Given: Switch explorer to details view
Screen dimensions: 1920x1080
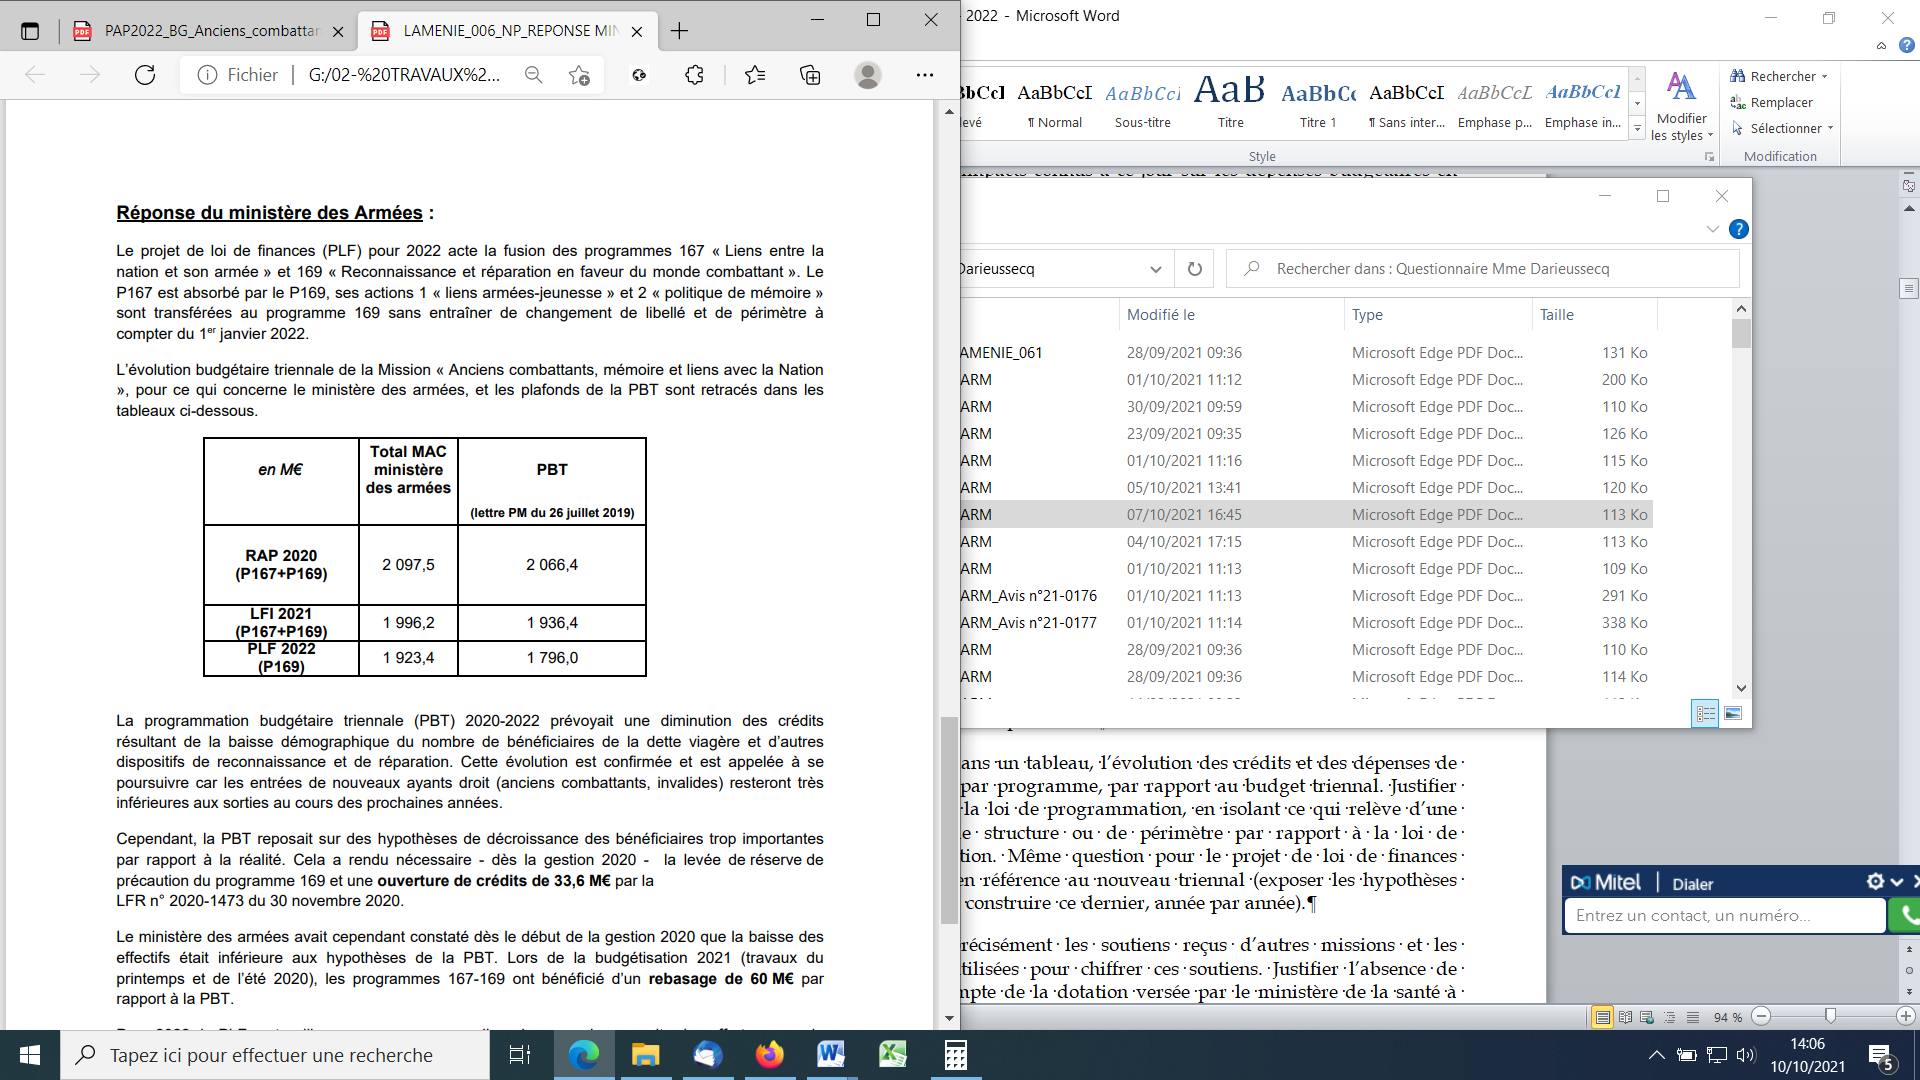Looking at the screenshot, I should (x=1705, y=713).
